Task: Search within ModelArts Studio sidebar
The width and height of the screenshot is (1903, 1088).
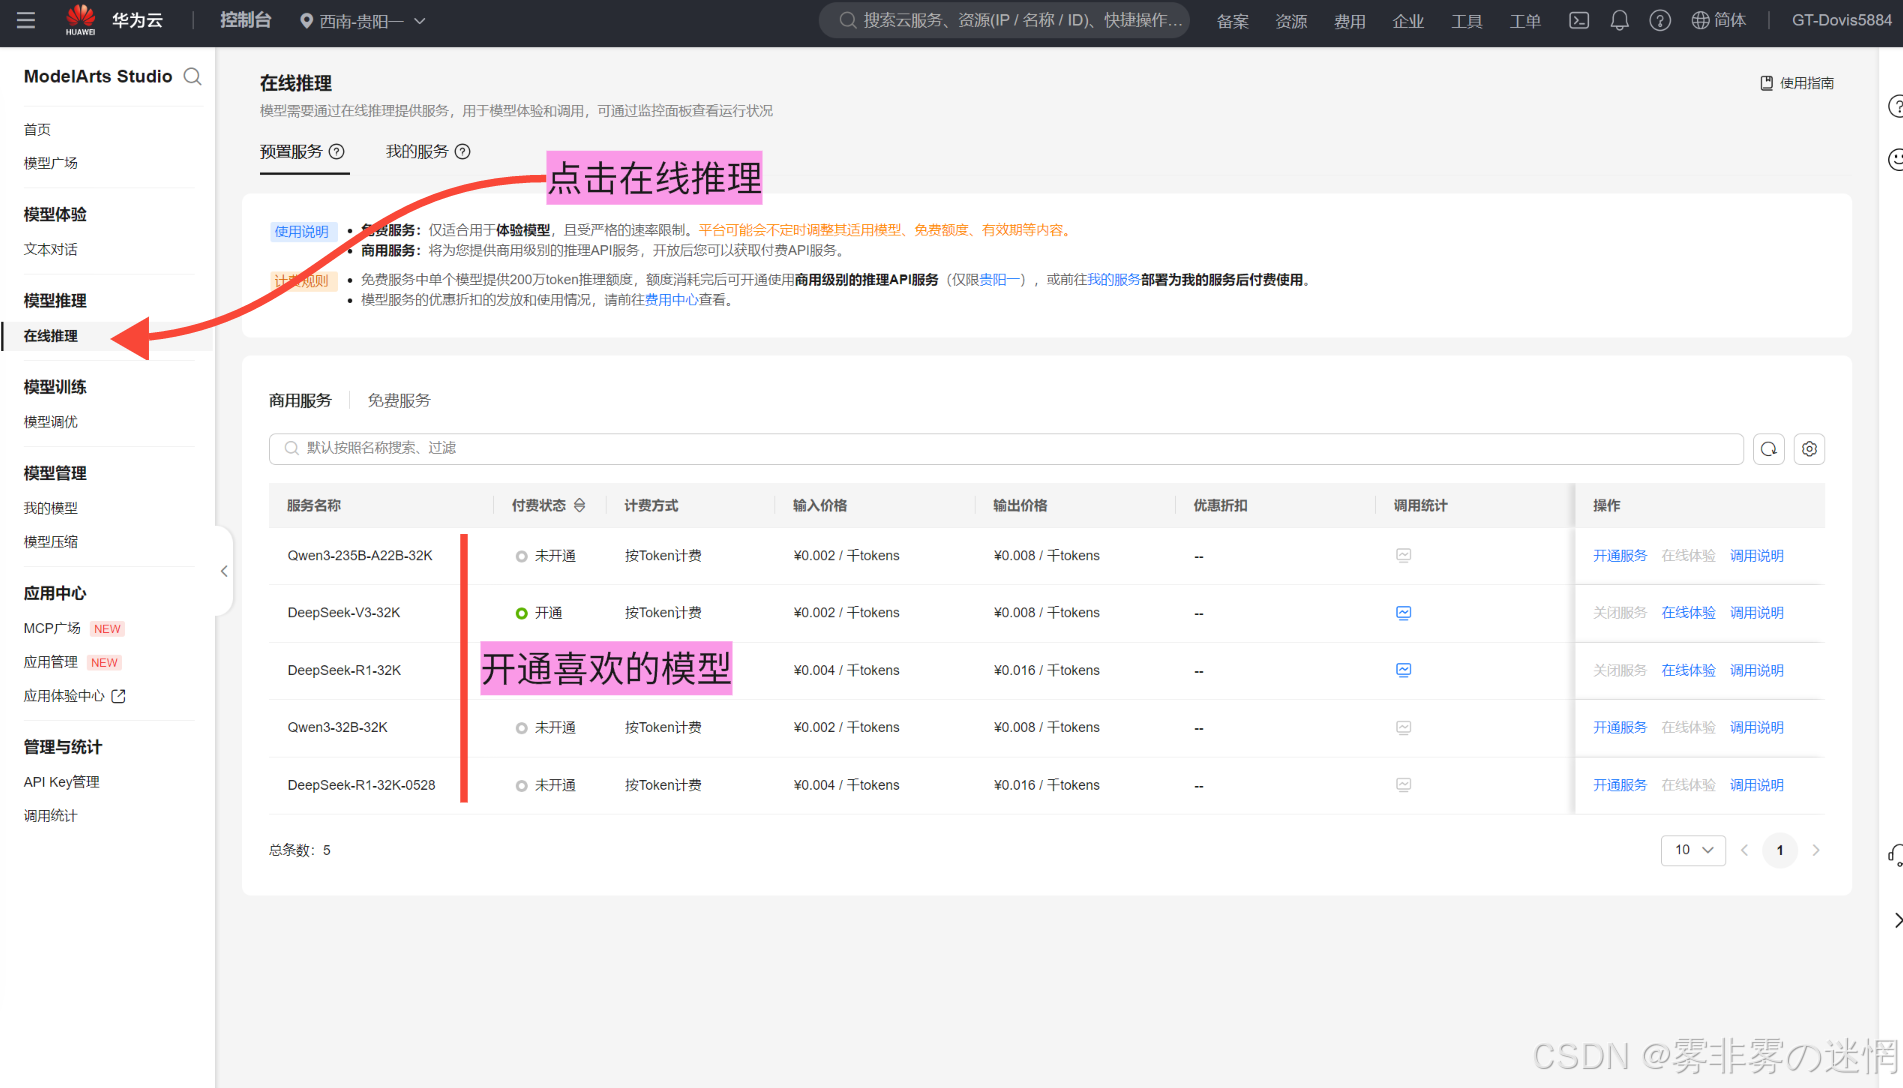Action: (193, 77)
